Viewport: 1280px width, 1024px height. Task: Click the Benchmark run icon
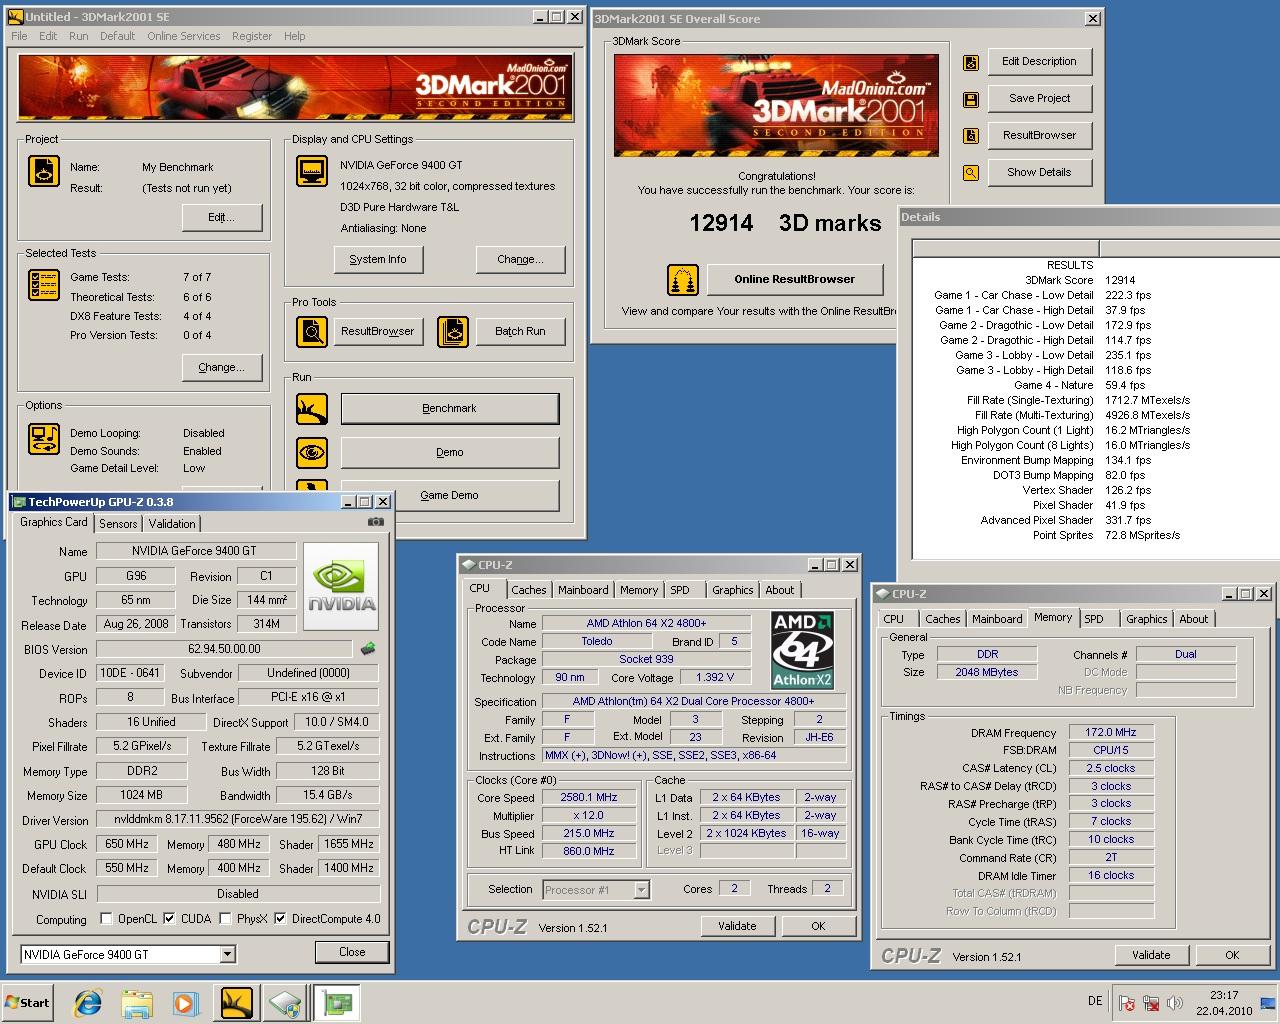tap(312, 409)
